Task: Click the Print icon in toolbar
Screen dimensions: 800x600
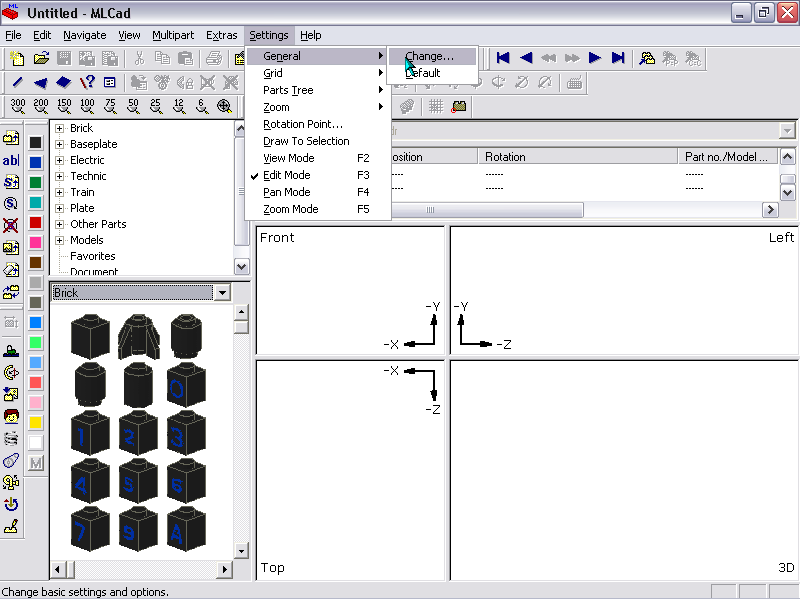Action: 214,58
